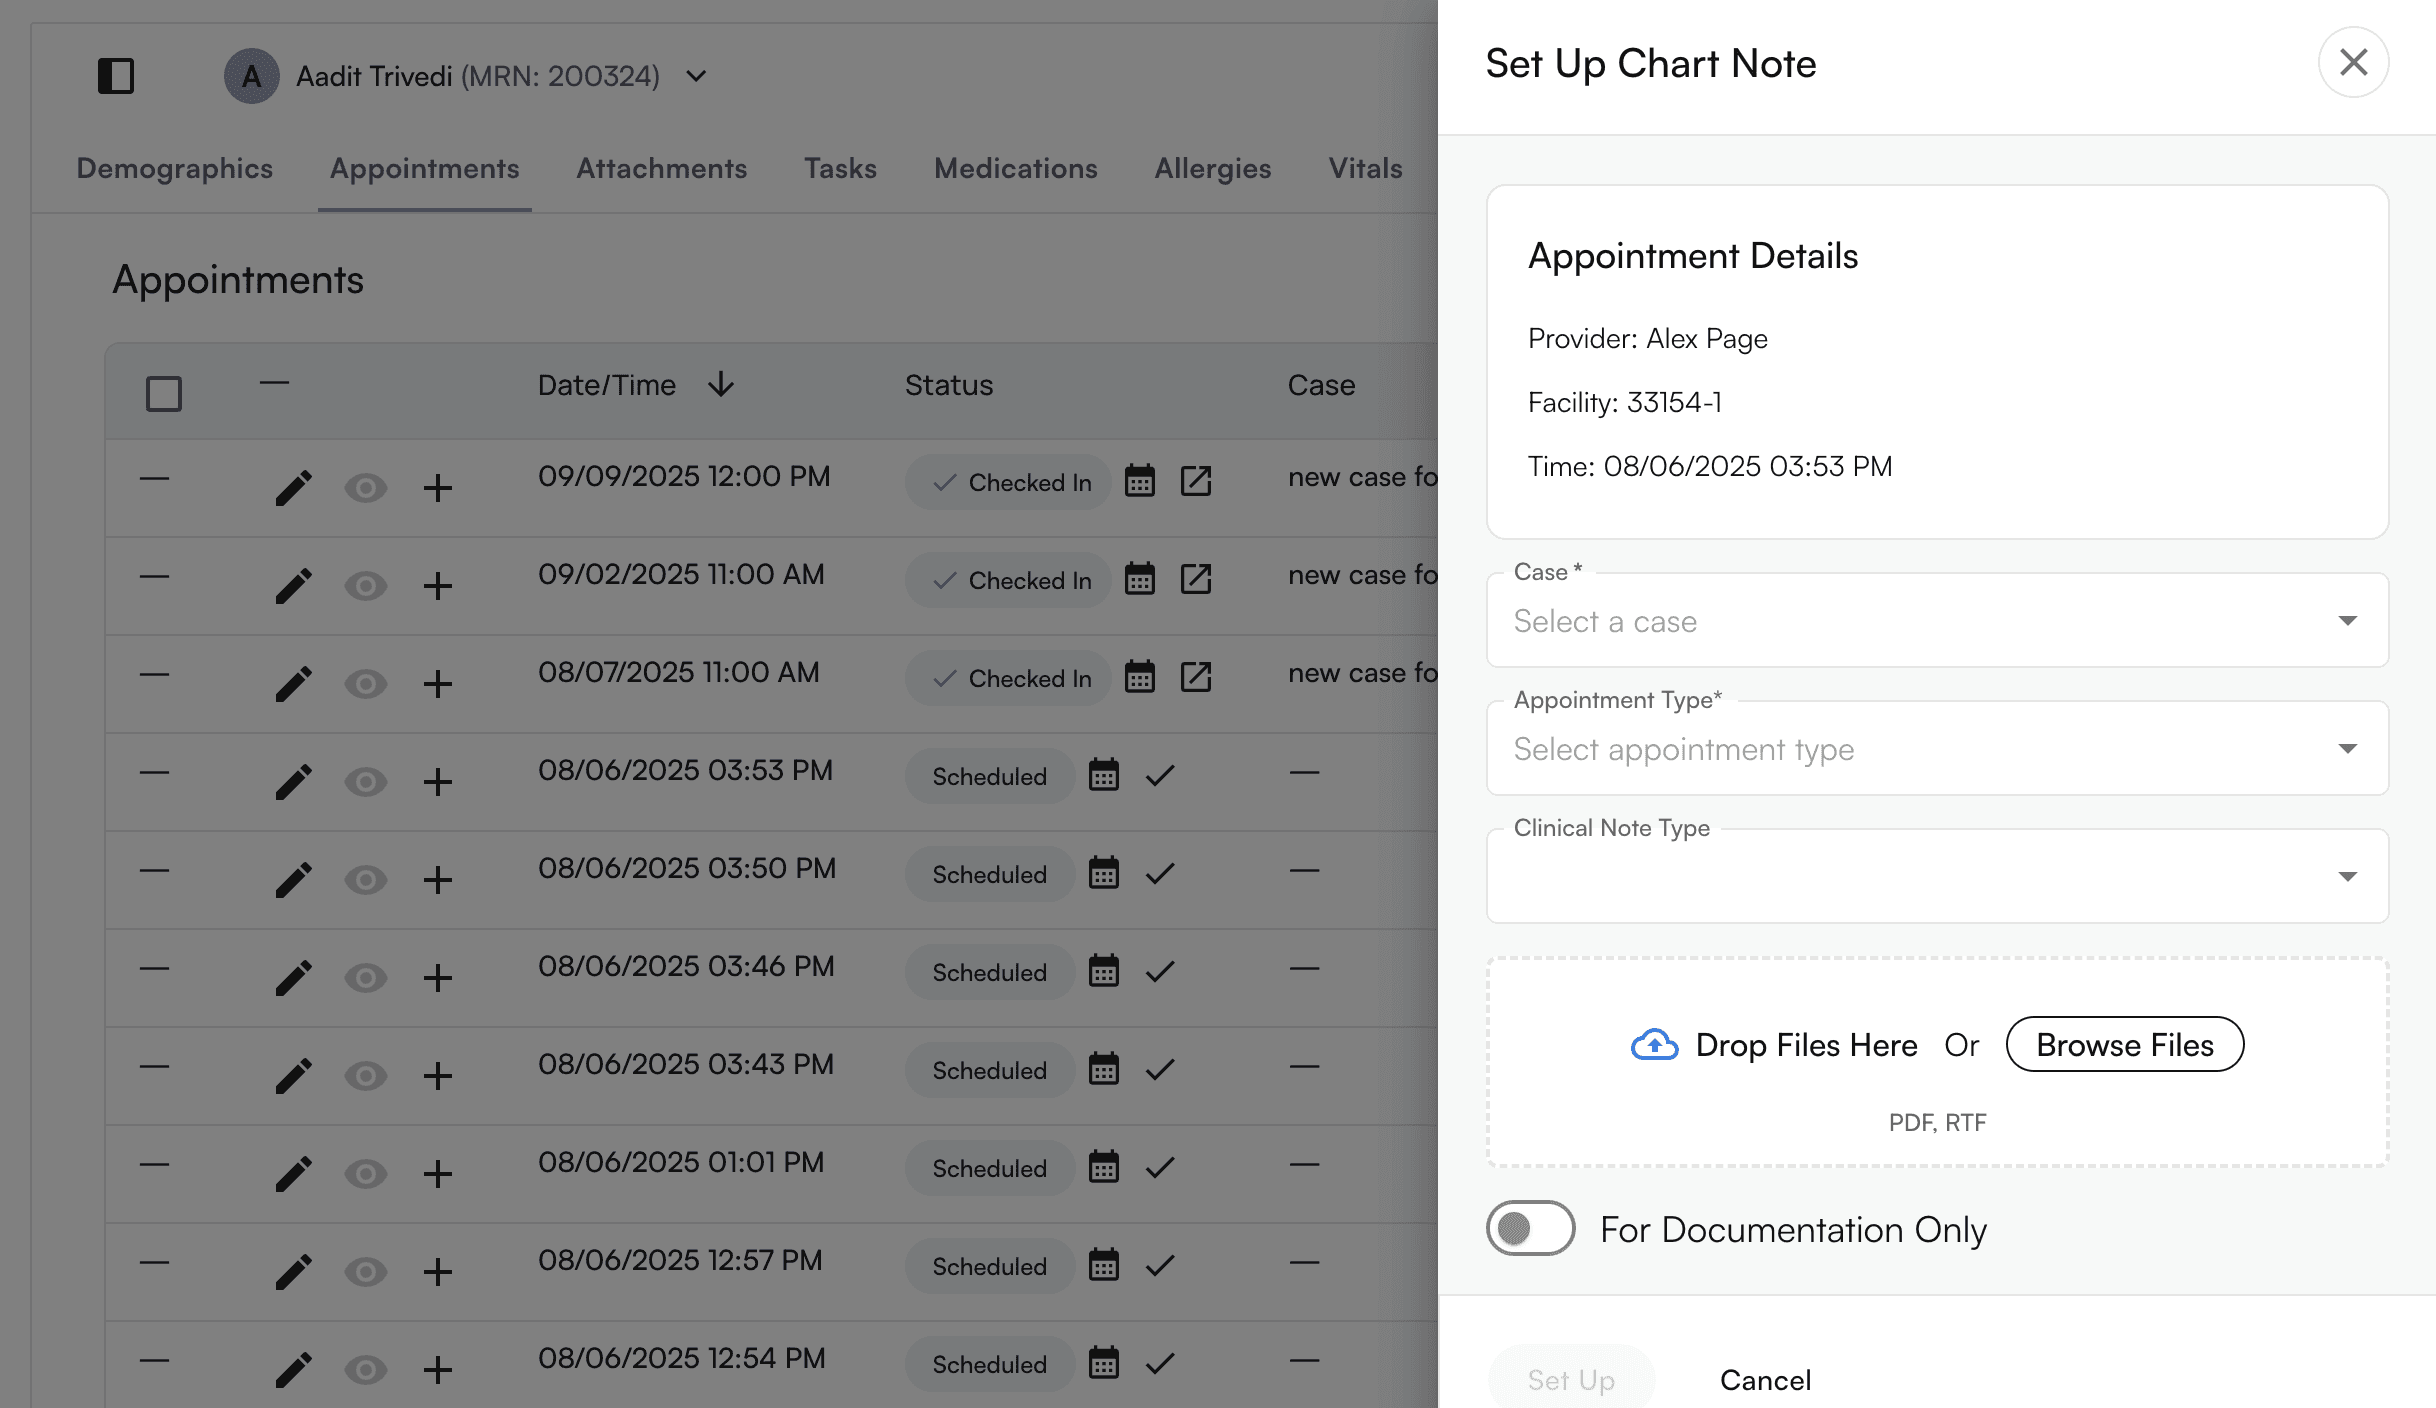Image resolution: width=2436 pixels, height=1408 pixels.
Task: Click the cloud upload icon
Action: 1654,1045
